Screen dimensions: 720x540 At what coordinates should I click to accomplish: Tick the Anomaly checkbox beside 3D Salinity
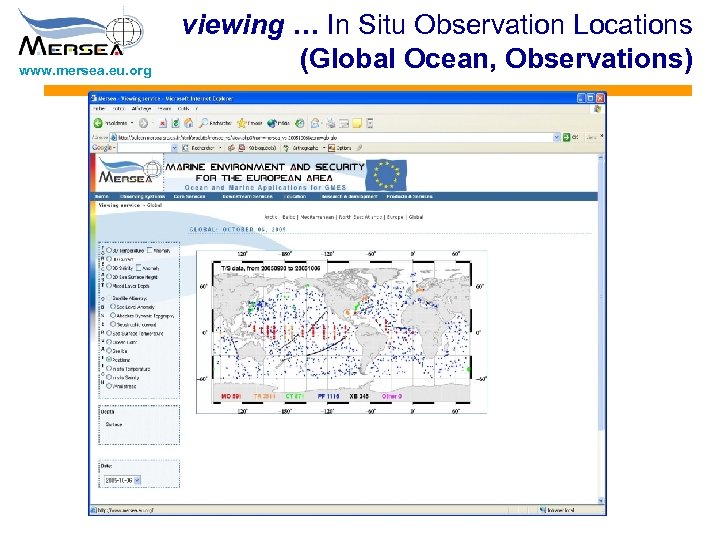pyautogui.click(x=138, y=268)
